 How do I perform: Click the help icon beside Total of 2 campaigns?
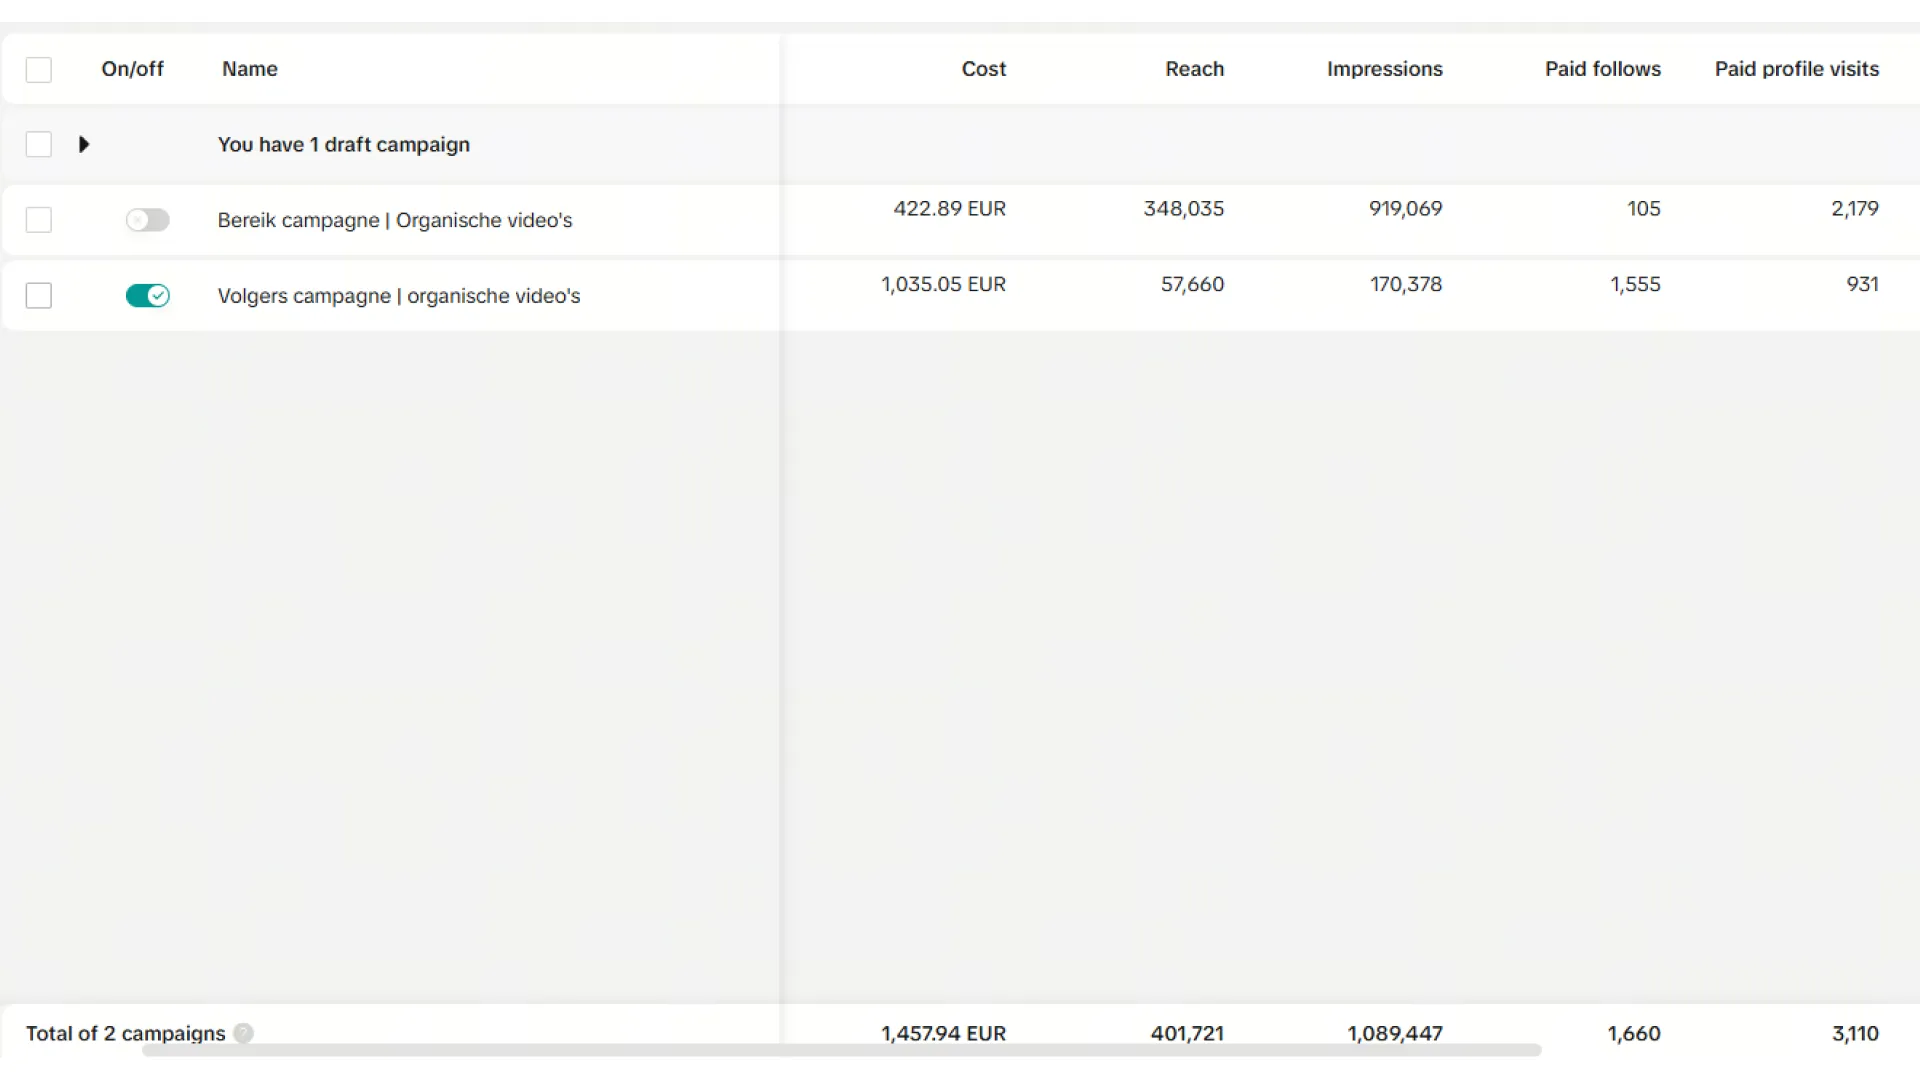pyautogui.click(x=243, y=1033)
